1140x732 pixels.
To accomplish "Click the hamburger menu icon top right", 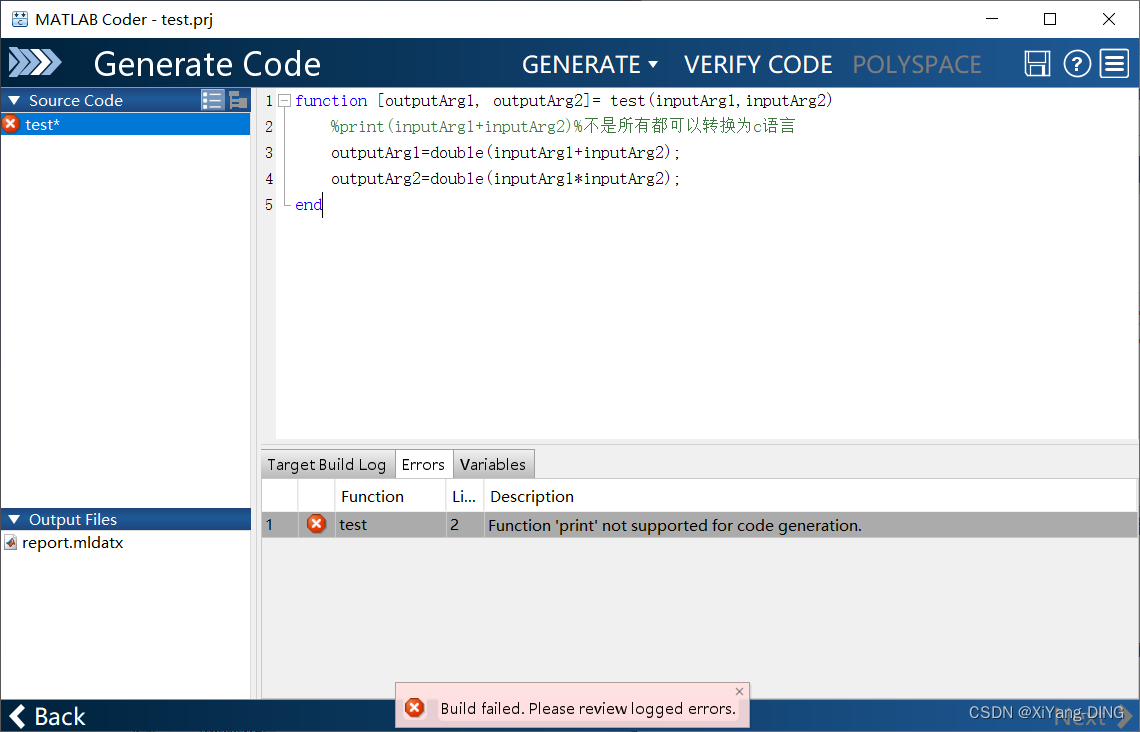I will [x=1114, y=63].
